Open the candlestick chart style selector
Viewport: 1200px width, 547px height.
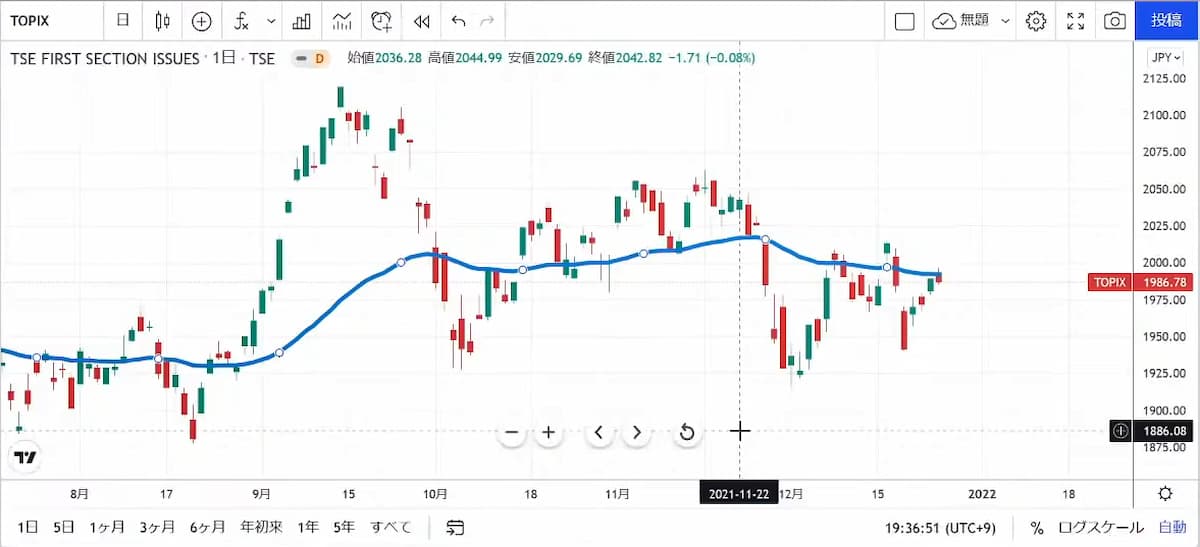pos(163,20)
